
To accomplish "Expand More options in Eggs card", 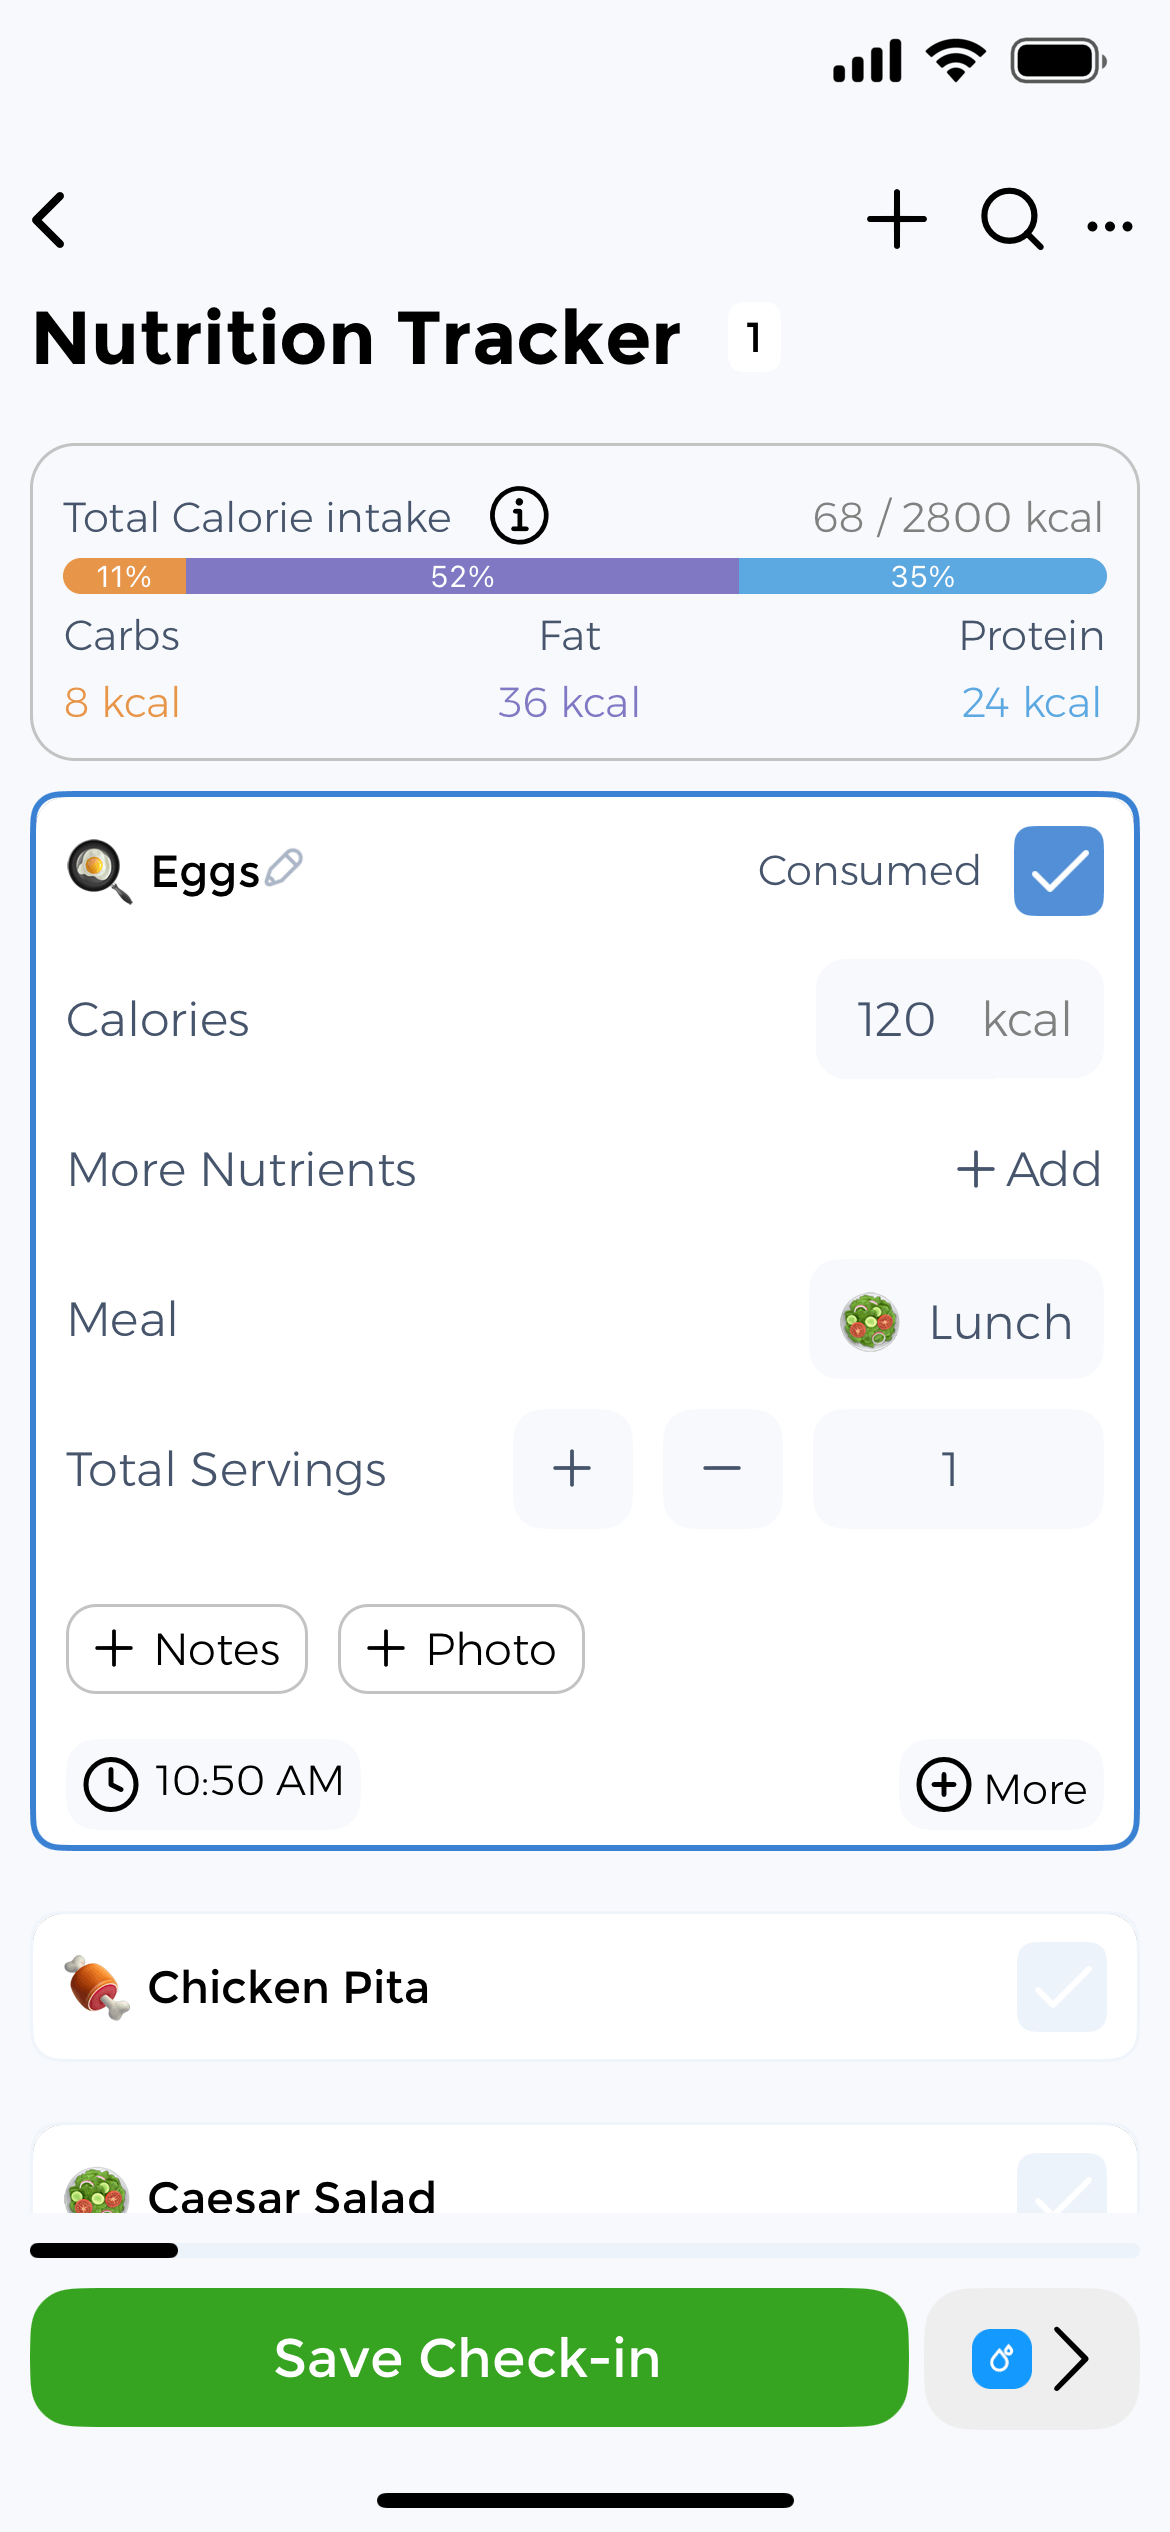I will [x=1002, y=1787].
